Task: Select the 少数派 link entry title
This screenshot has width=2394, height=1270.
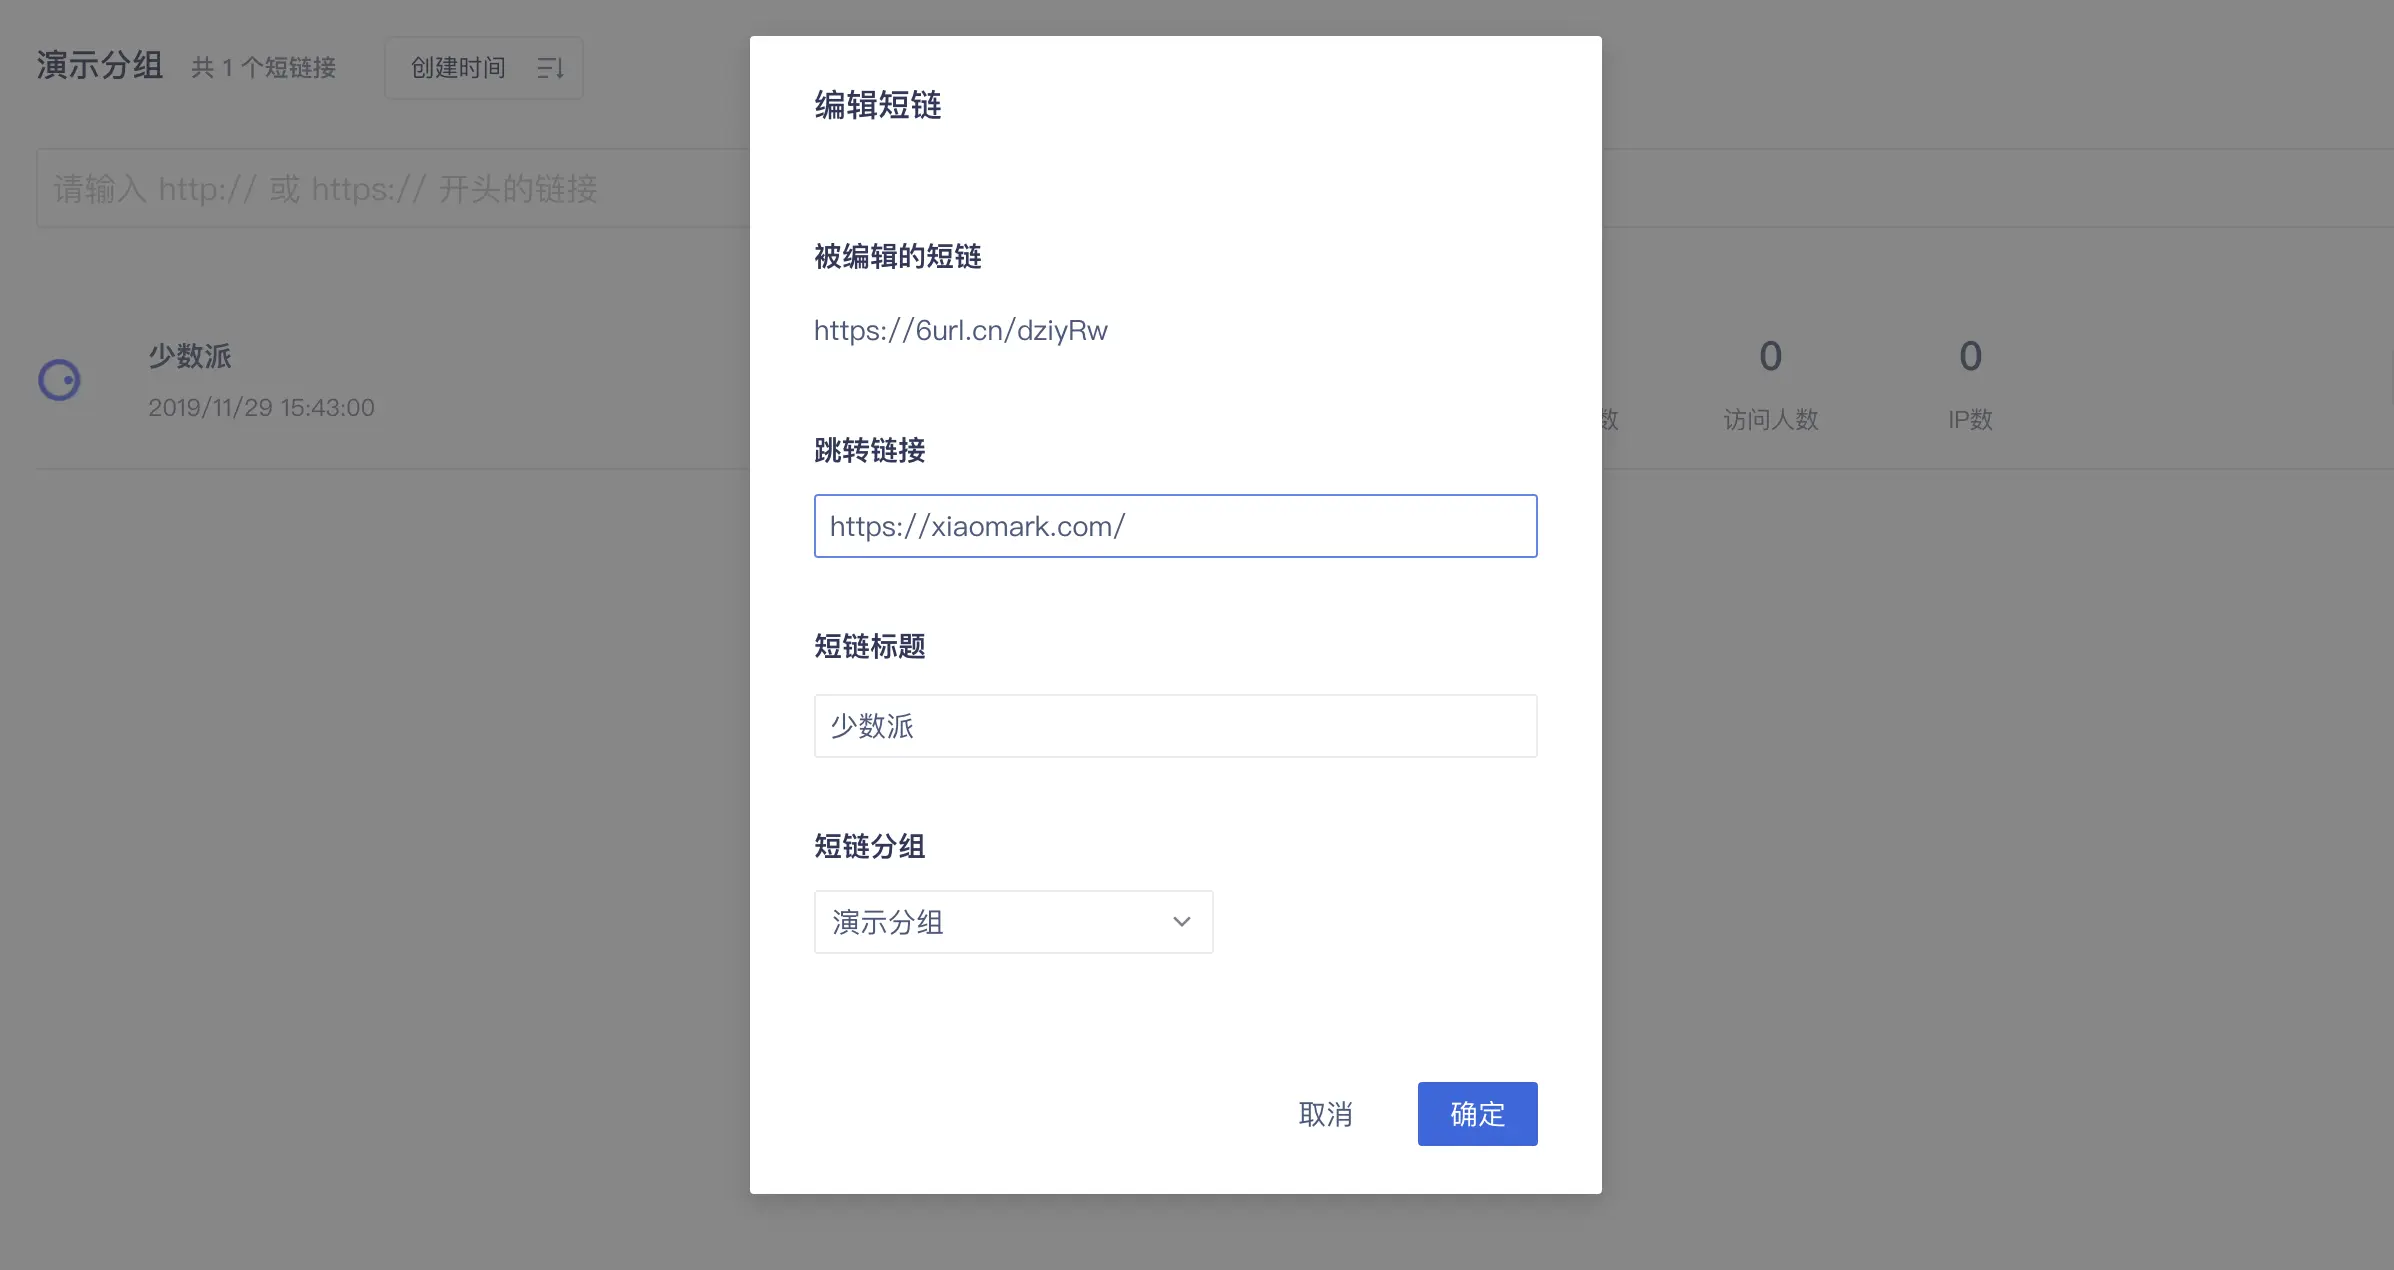Action: 190,356
